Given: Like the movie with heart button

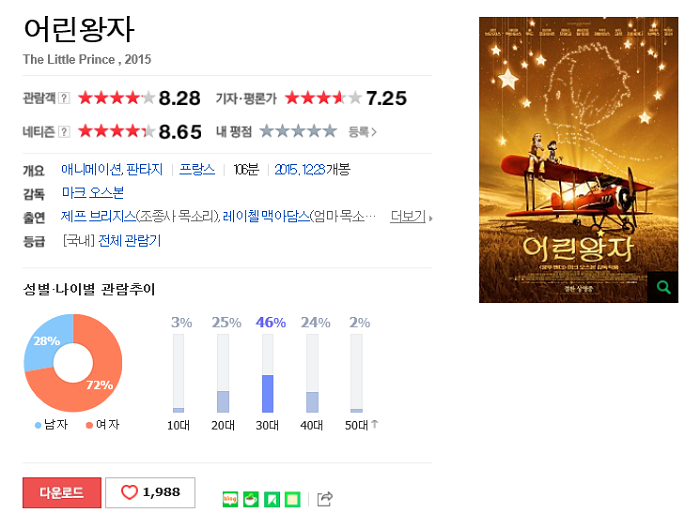Looking at the screenshot, I should click(x=150, y=492).
